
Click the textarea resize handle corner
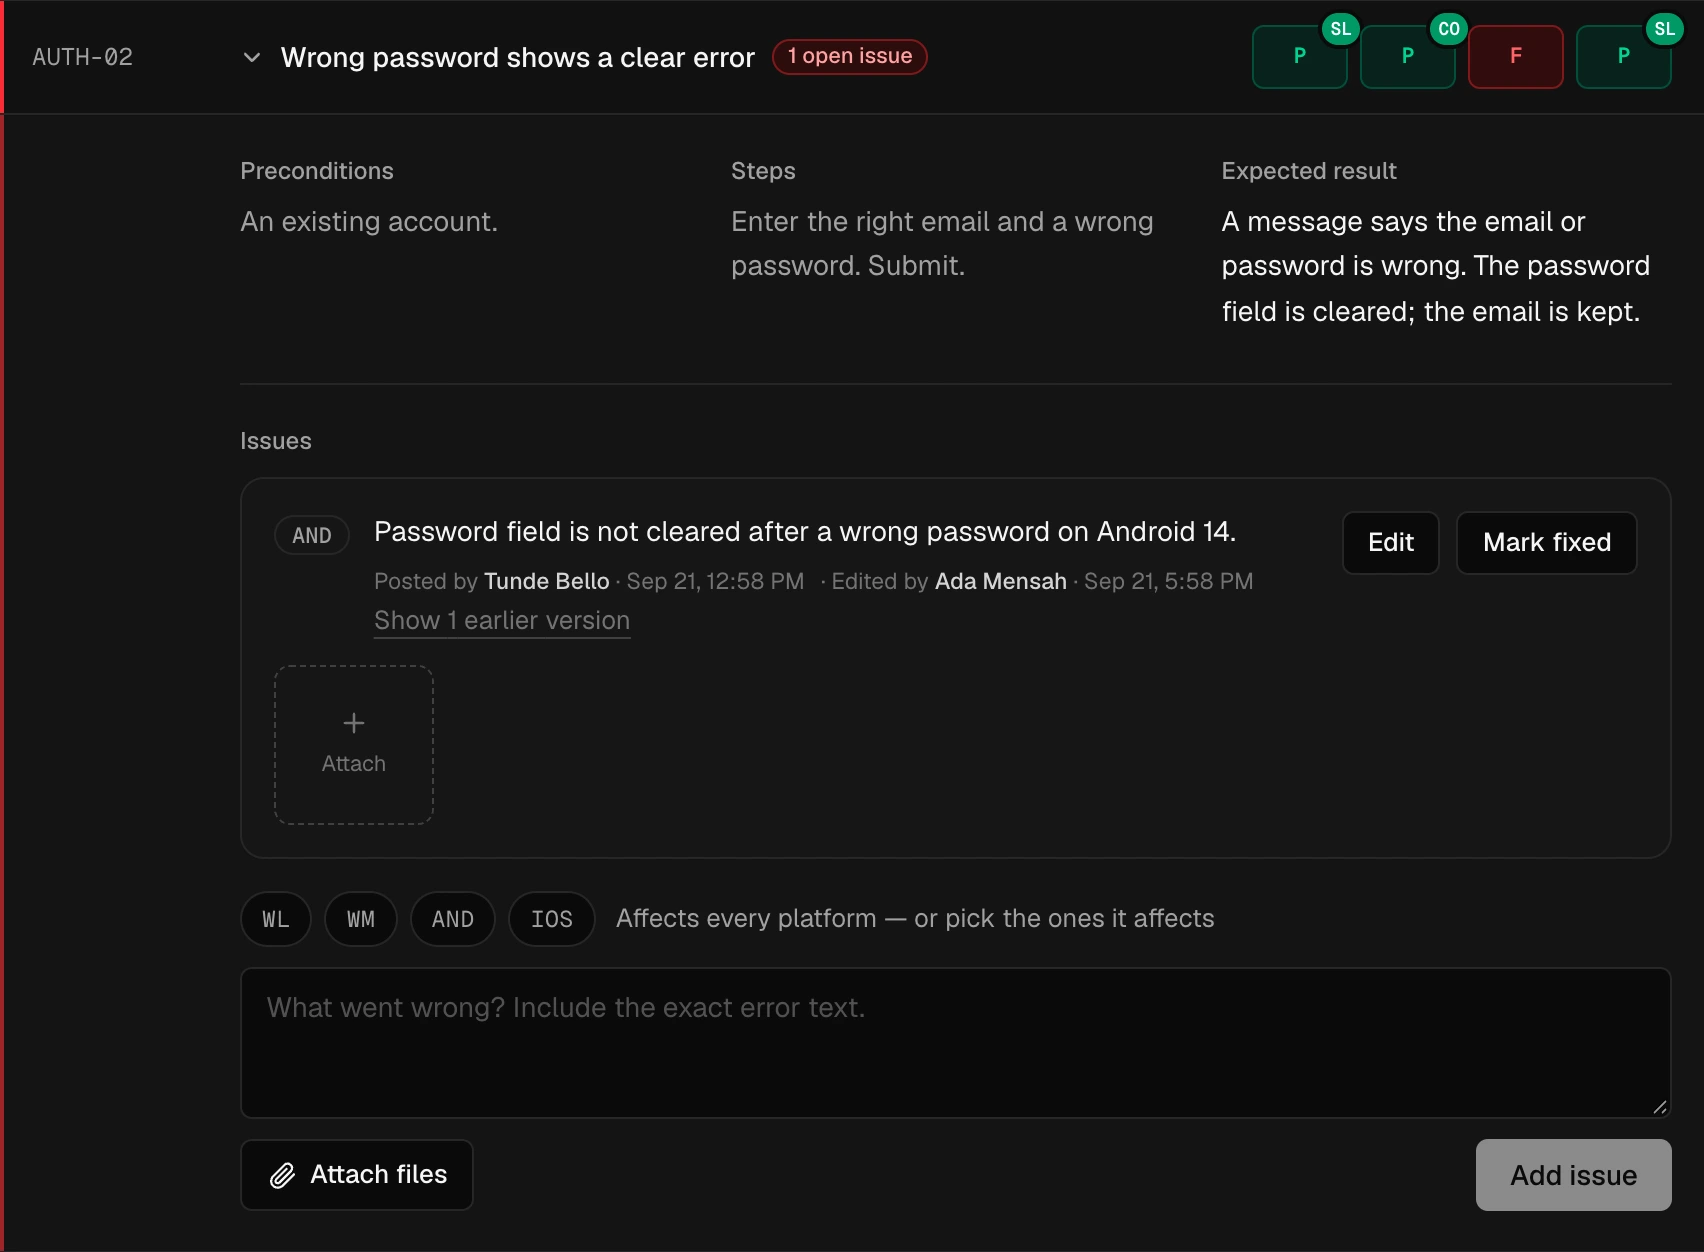[x=1659, y=1106]
